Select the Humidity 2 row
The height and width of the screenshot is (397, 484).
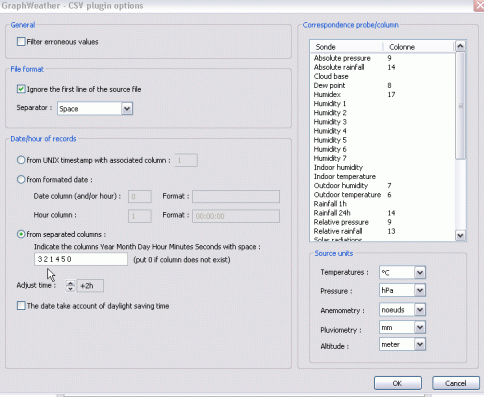(x=382, y=113)
